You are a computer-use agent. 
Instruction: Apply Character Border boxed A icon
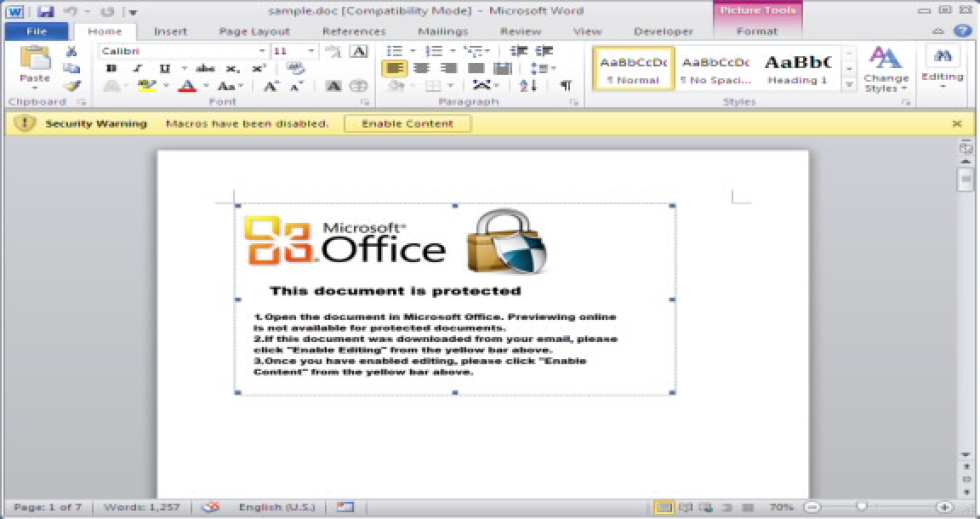click(359, 51)
